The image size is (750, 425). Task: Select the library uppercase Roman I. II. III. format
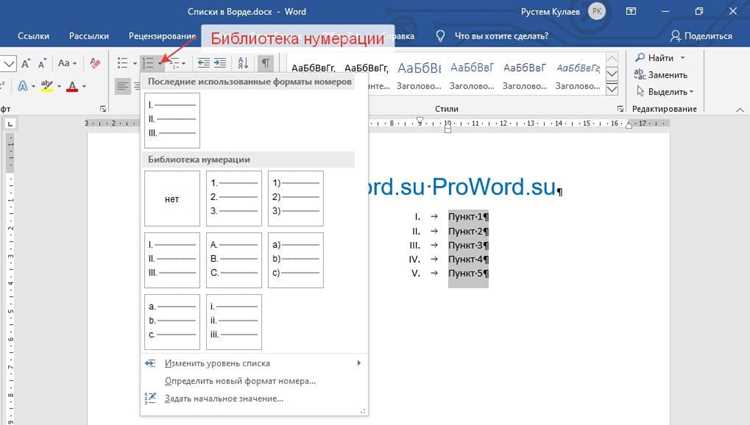[x=172, y=260]
